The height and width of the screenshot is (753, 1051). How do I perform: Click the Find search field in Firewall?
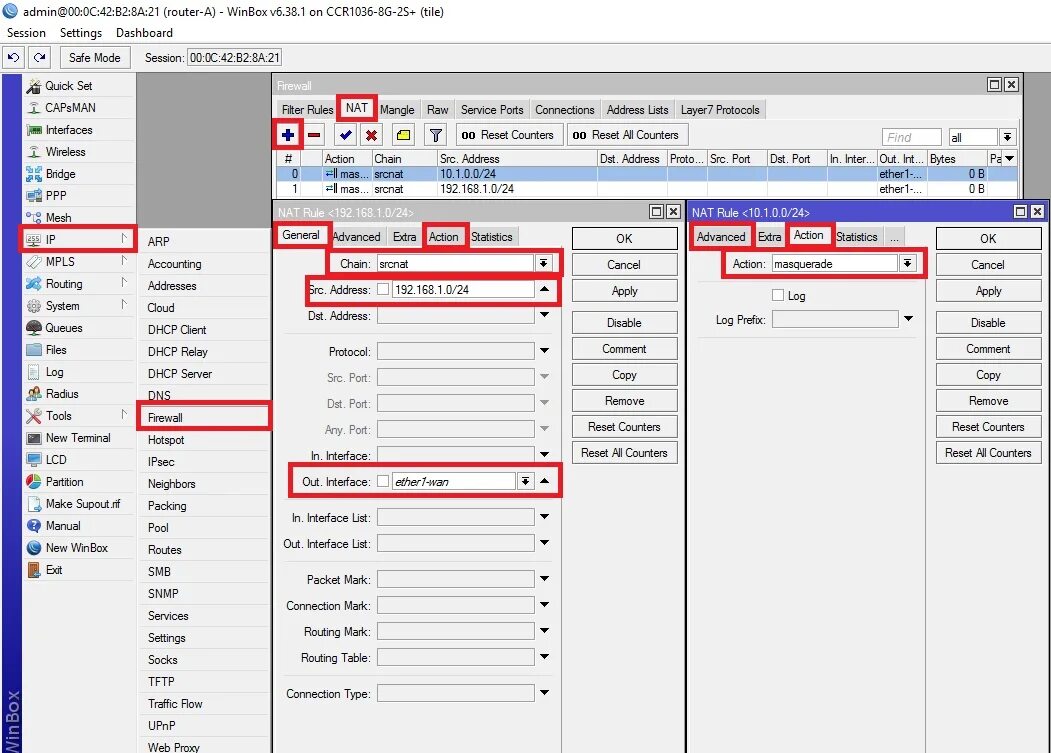point(912,137)
